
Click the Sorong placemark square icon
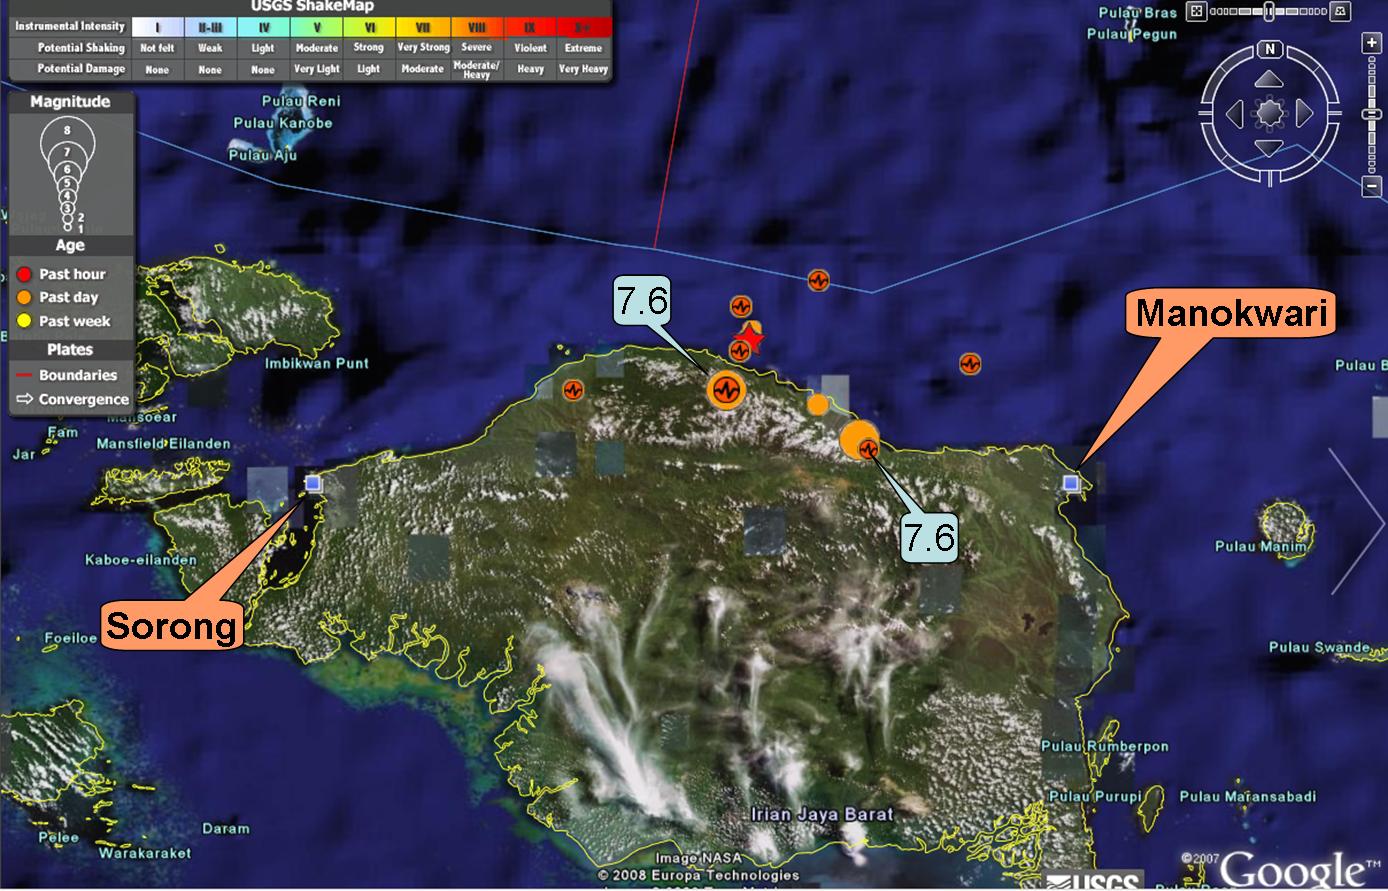pyautogui.click(x=314, y=483)
